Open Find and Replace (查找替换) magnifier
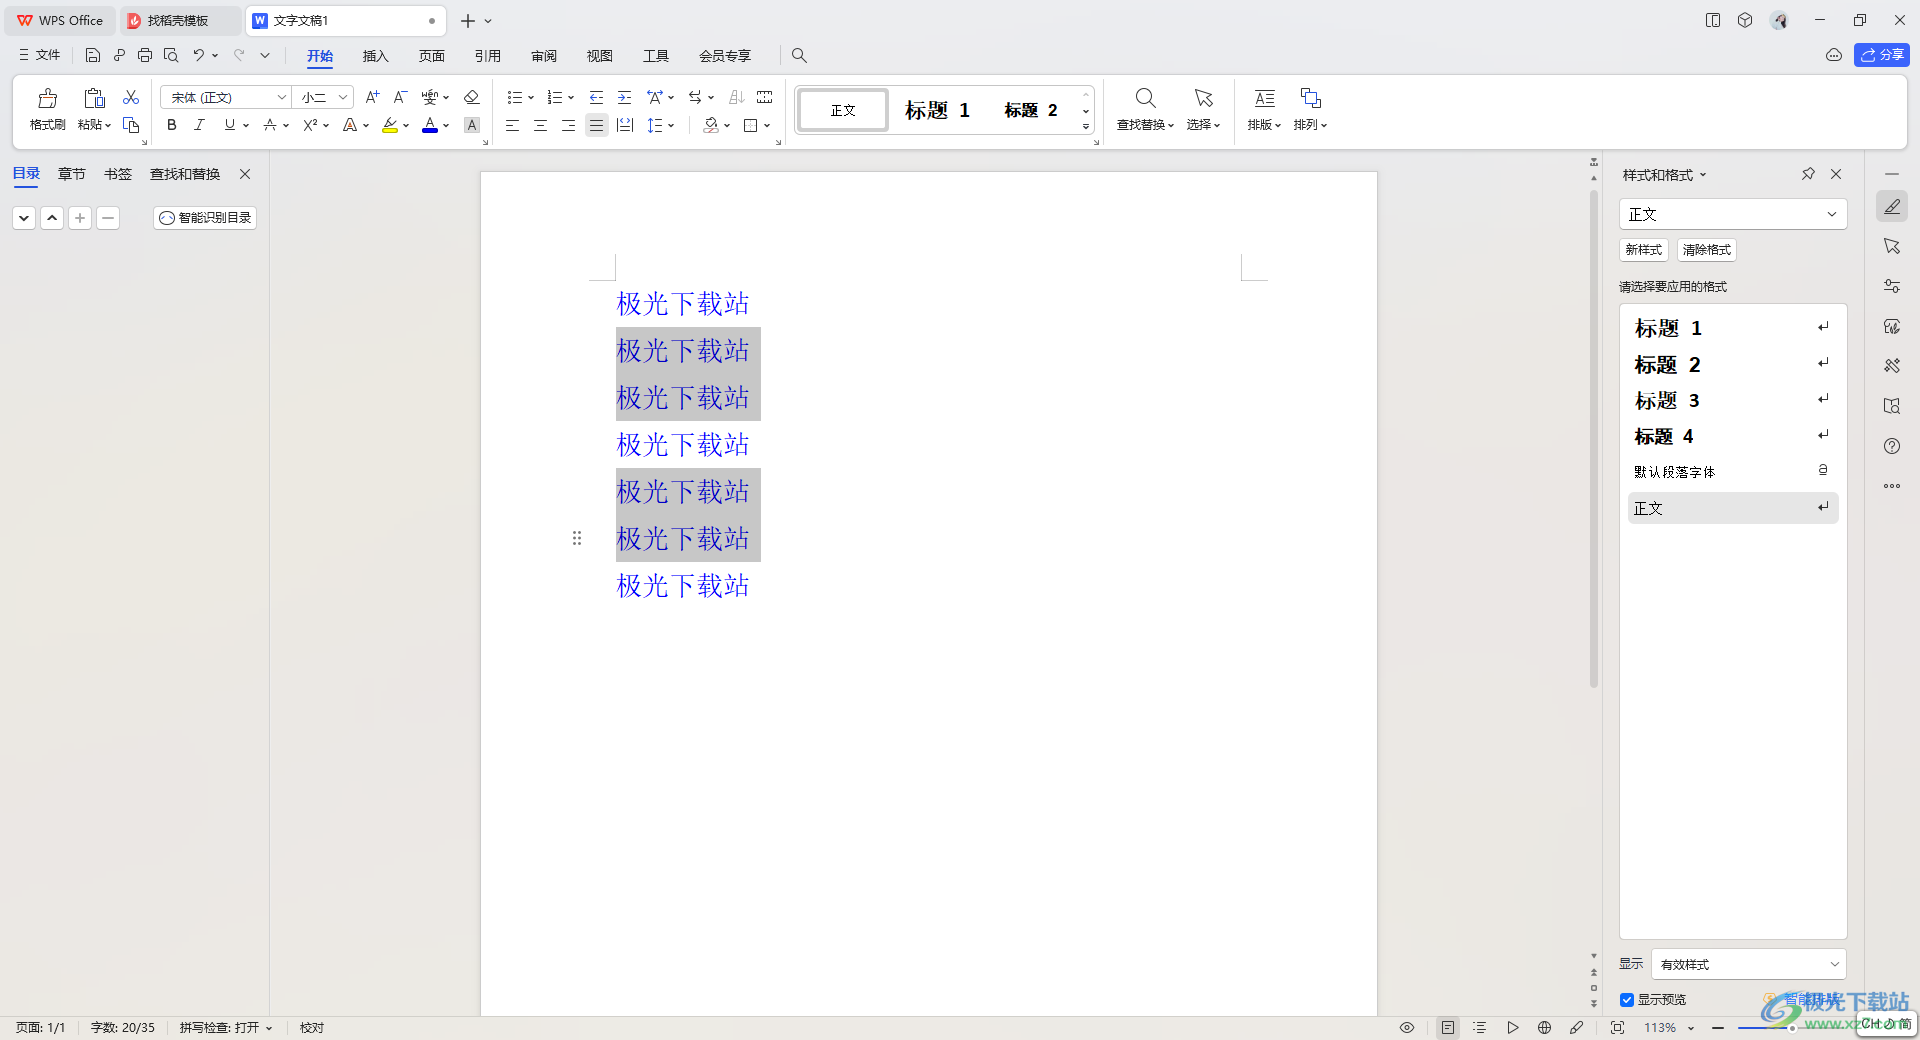The height and width of the screenshot is (1040, 1920). click(x=1146, y=98)
